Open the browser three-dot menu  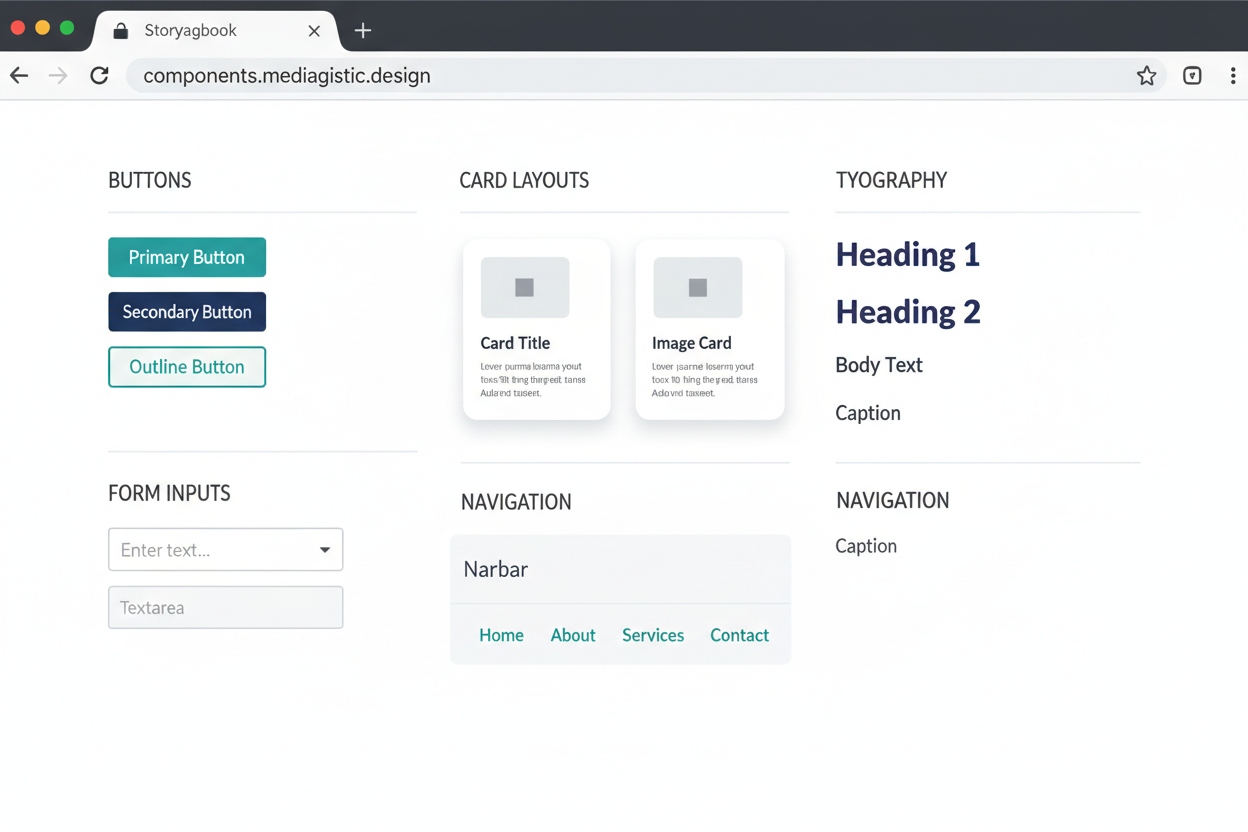point(1233,75)
